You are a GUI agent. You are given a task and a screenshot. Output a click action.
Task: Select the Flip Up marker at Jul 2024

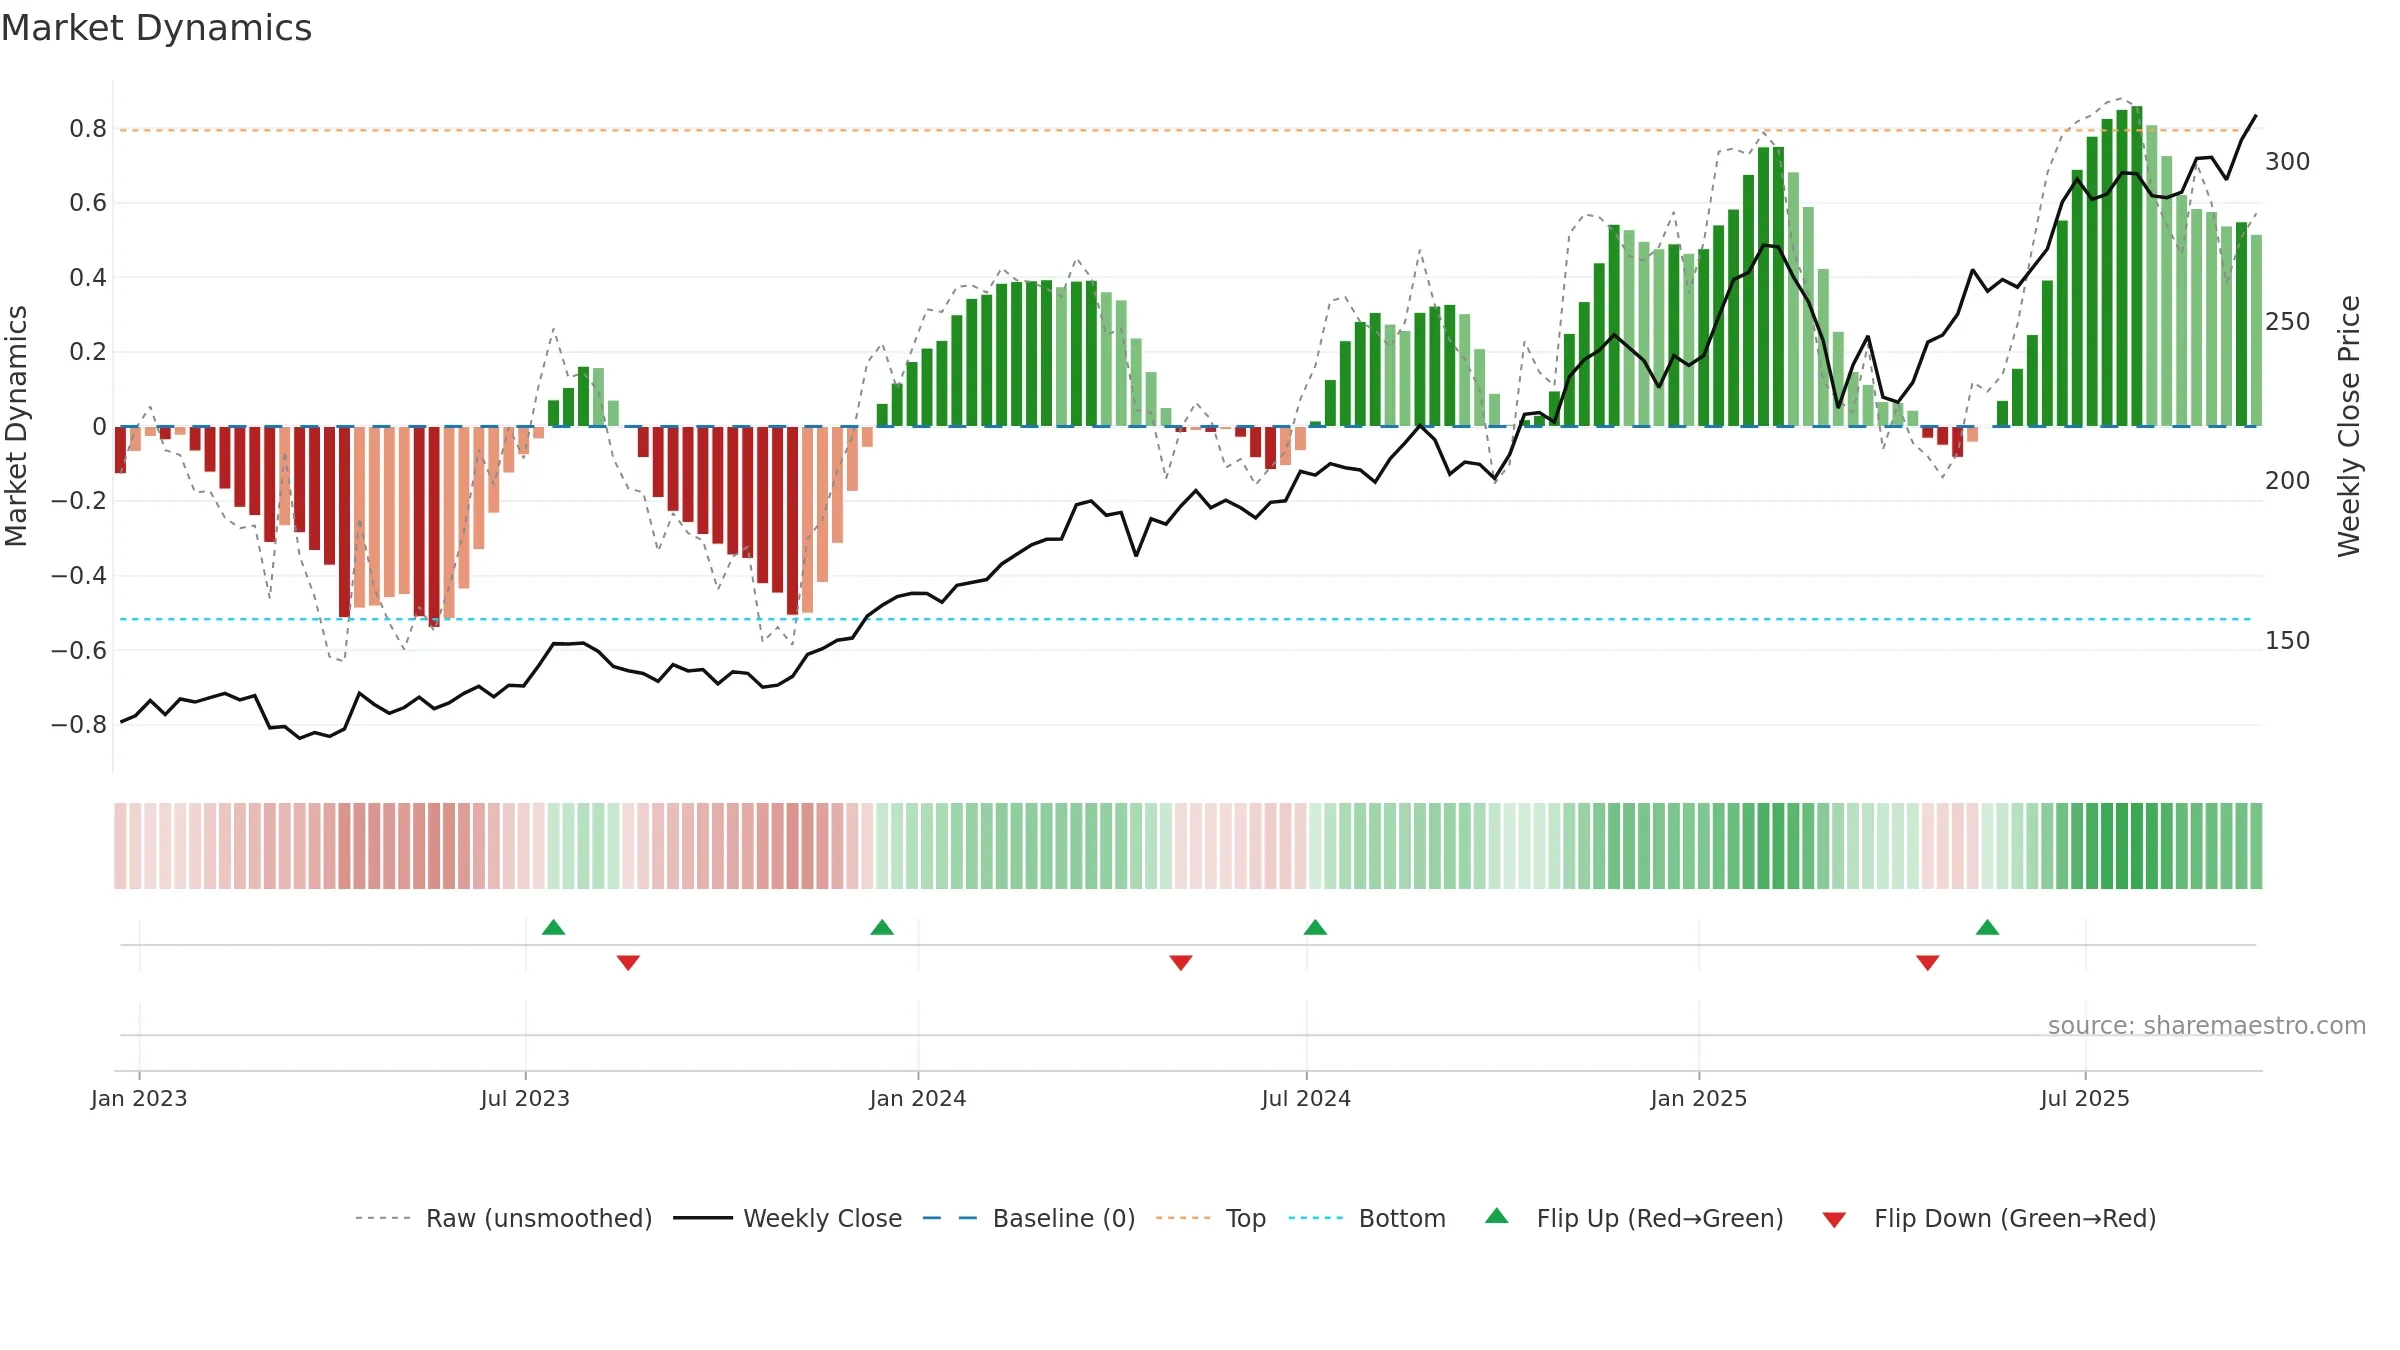[x=1315, y=927]
